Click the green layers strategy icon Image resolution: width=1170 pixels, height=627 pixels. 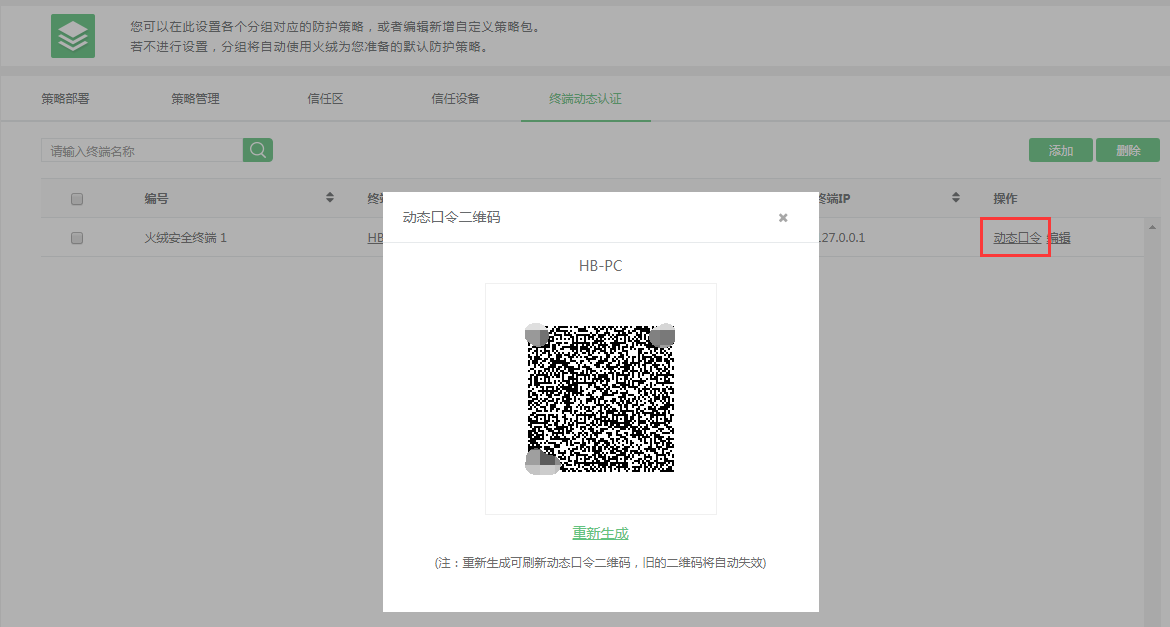coord(72,36)
